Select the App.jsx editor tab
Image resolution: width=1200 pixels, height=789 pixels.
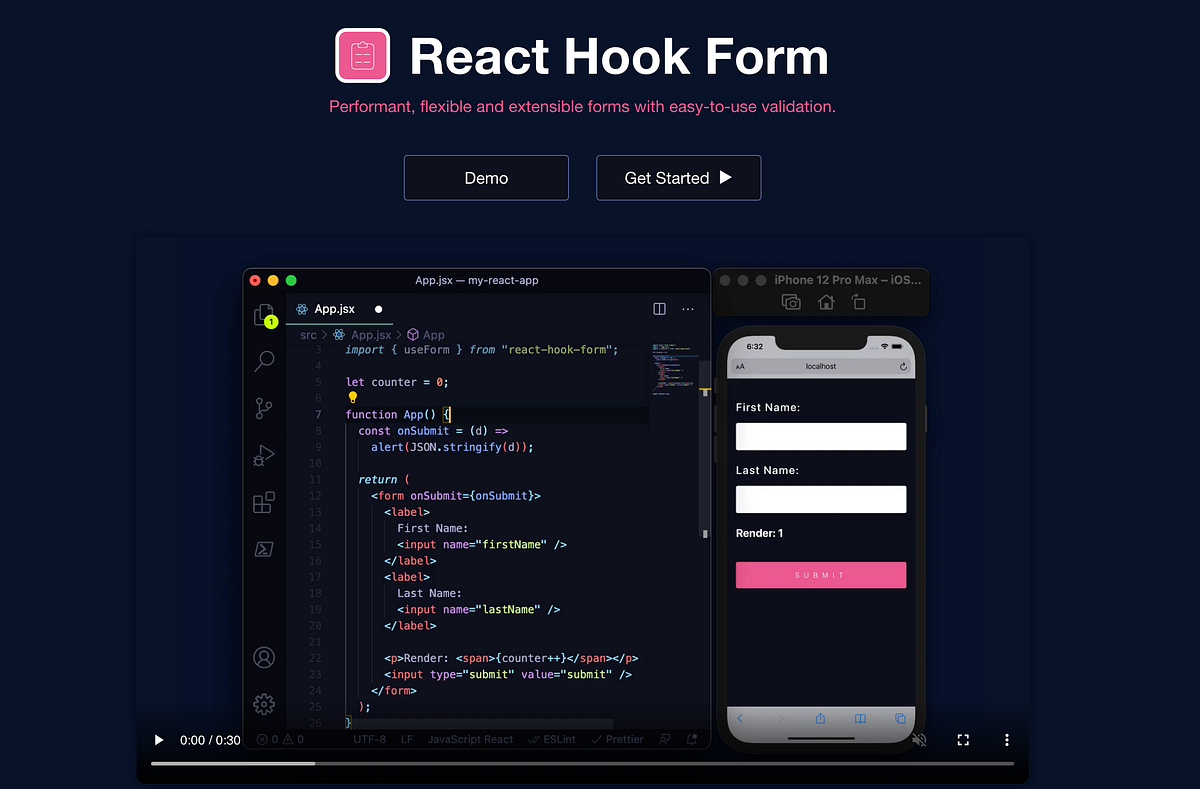click(x=340, y=309)
